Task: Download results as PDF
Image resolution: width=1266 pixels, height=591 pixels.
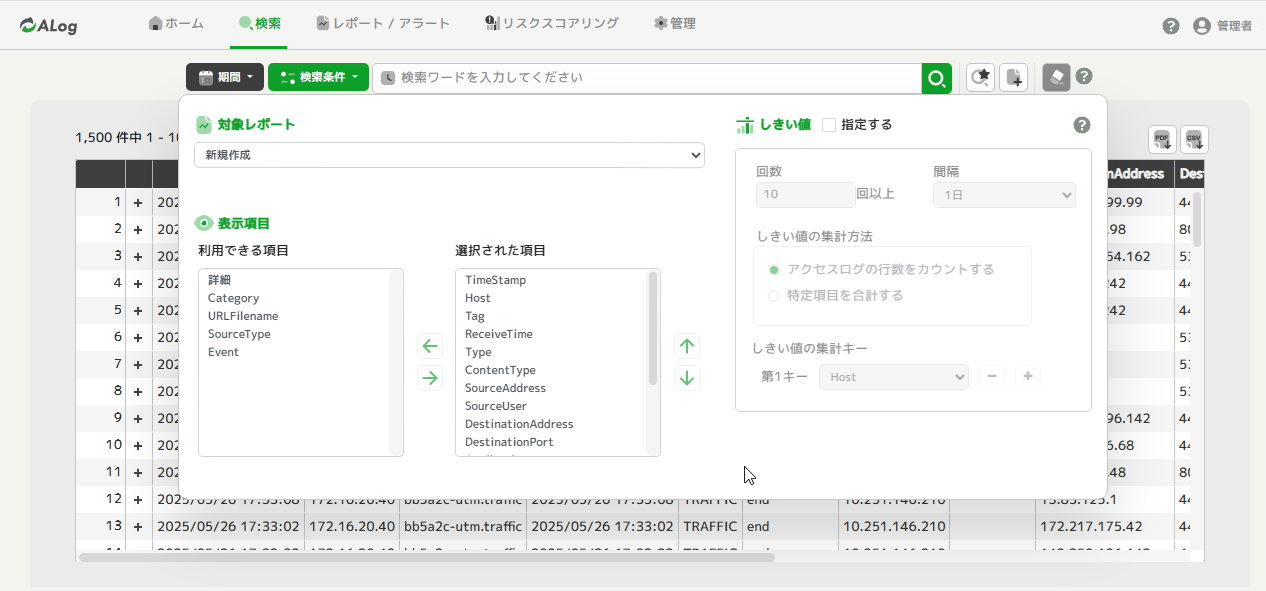Action: coord(1161,139)
